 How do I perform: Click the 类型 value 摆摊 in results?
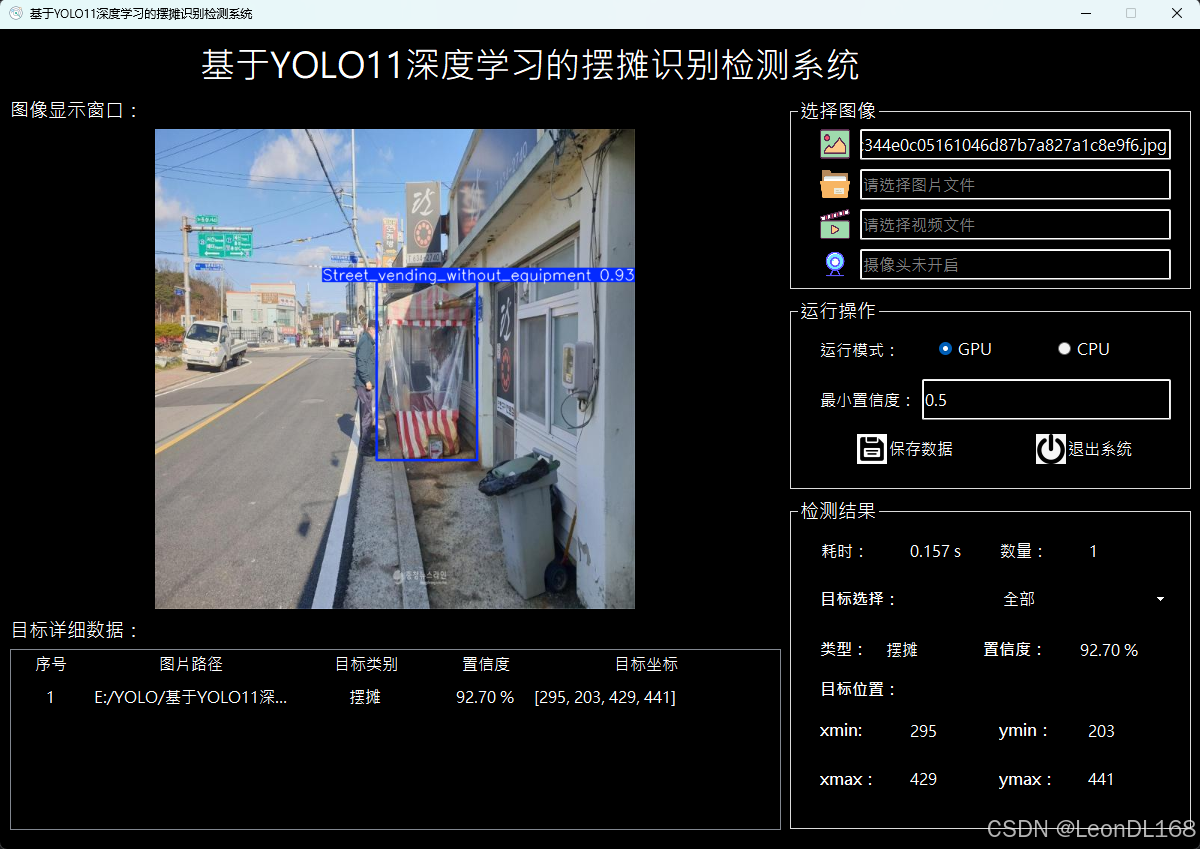coord(902,650)
